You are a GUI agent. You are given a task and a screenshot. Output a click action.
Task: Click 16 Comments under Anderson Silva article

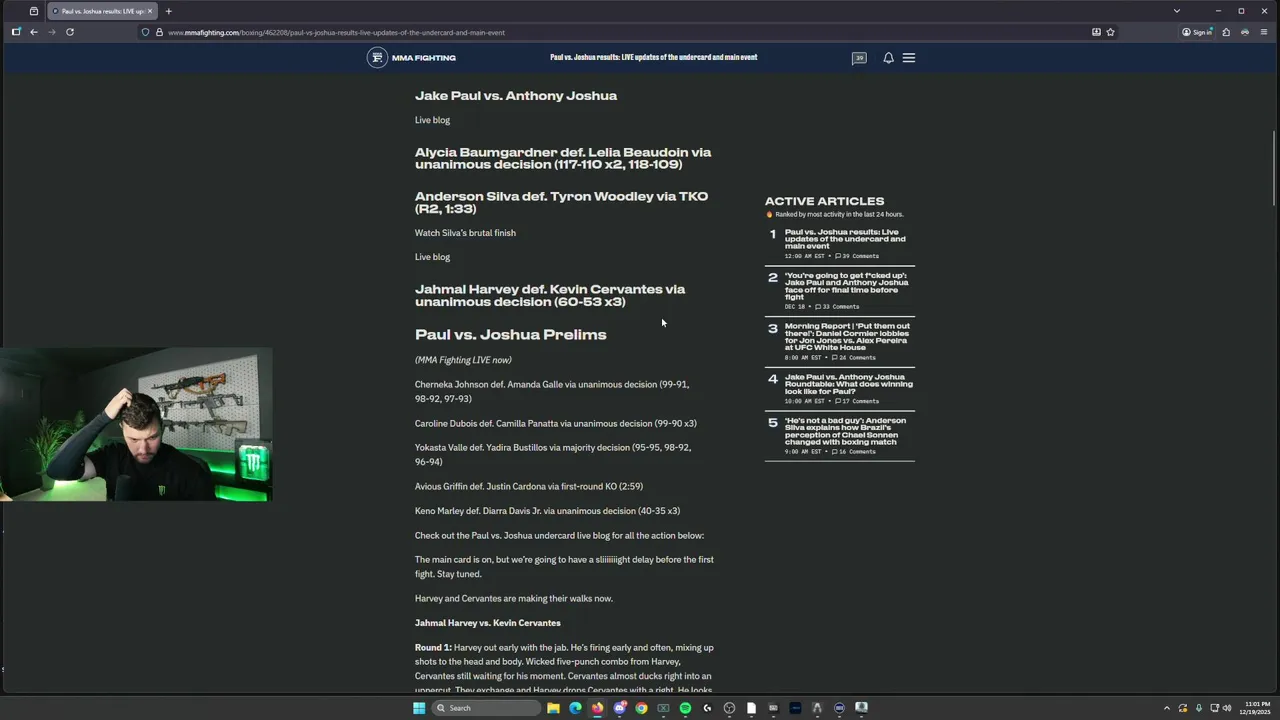click(x=853, y=452)
